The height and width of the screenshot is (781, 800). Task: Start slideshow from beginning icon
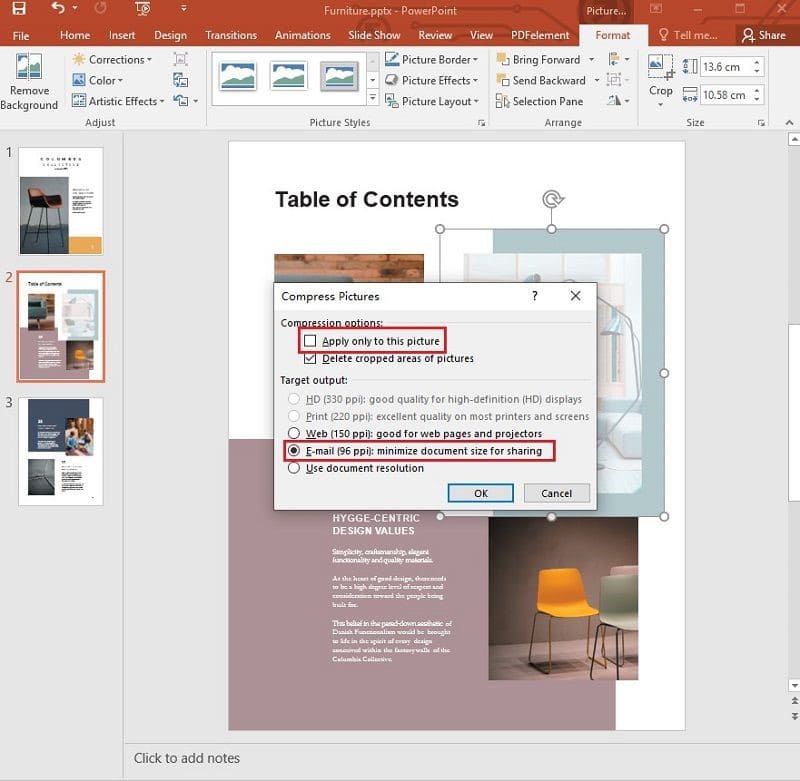pos(143,8)
